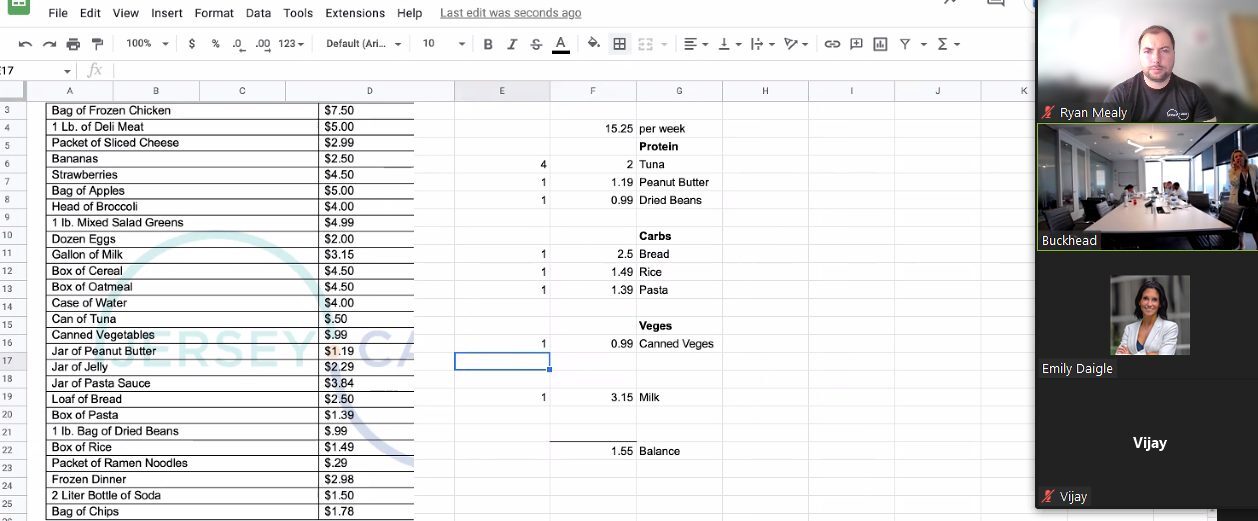Click the create filter icon
Viewport: 1258px width, 521px height.
pyautogui.click(x=905, y=44)
